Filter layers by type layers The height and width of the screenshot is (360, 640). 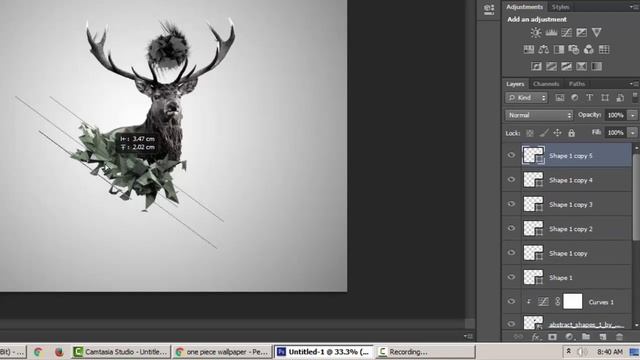pos(589,98)
